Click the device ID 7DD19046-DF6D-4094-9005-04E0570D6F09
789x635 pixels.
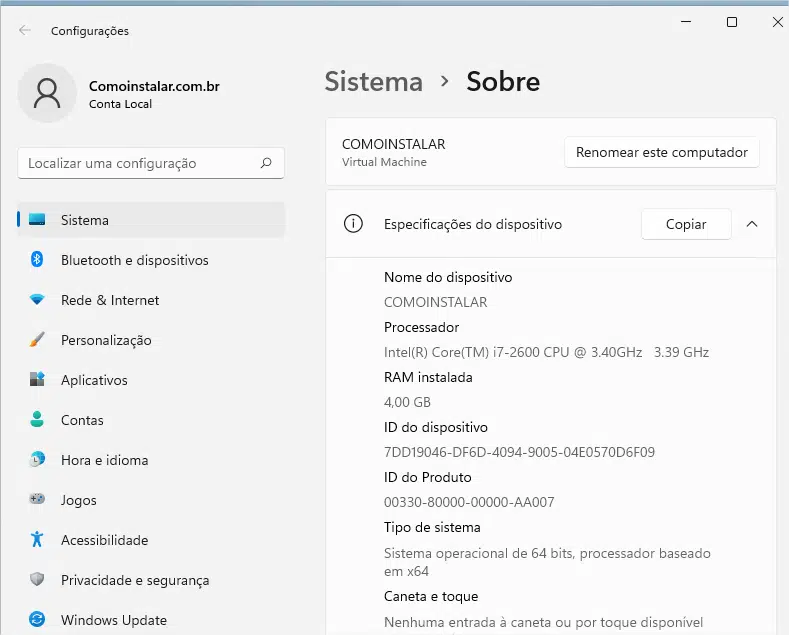click(x=519, y=452)
